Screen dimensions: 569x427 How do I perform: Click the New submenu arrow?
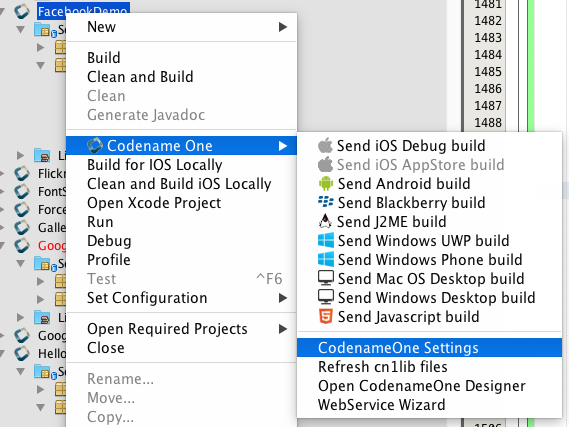point(283,27)
